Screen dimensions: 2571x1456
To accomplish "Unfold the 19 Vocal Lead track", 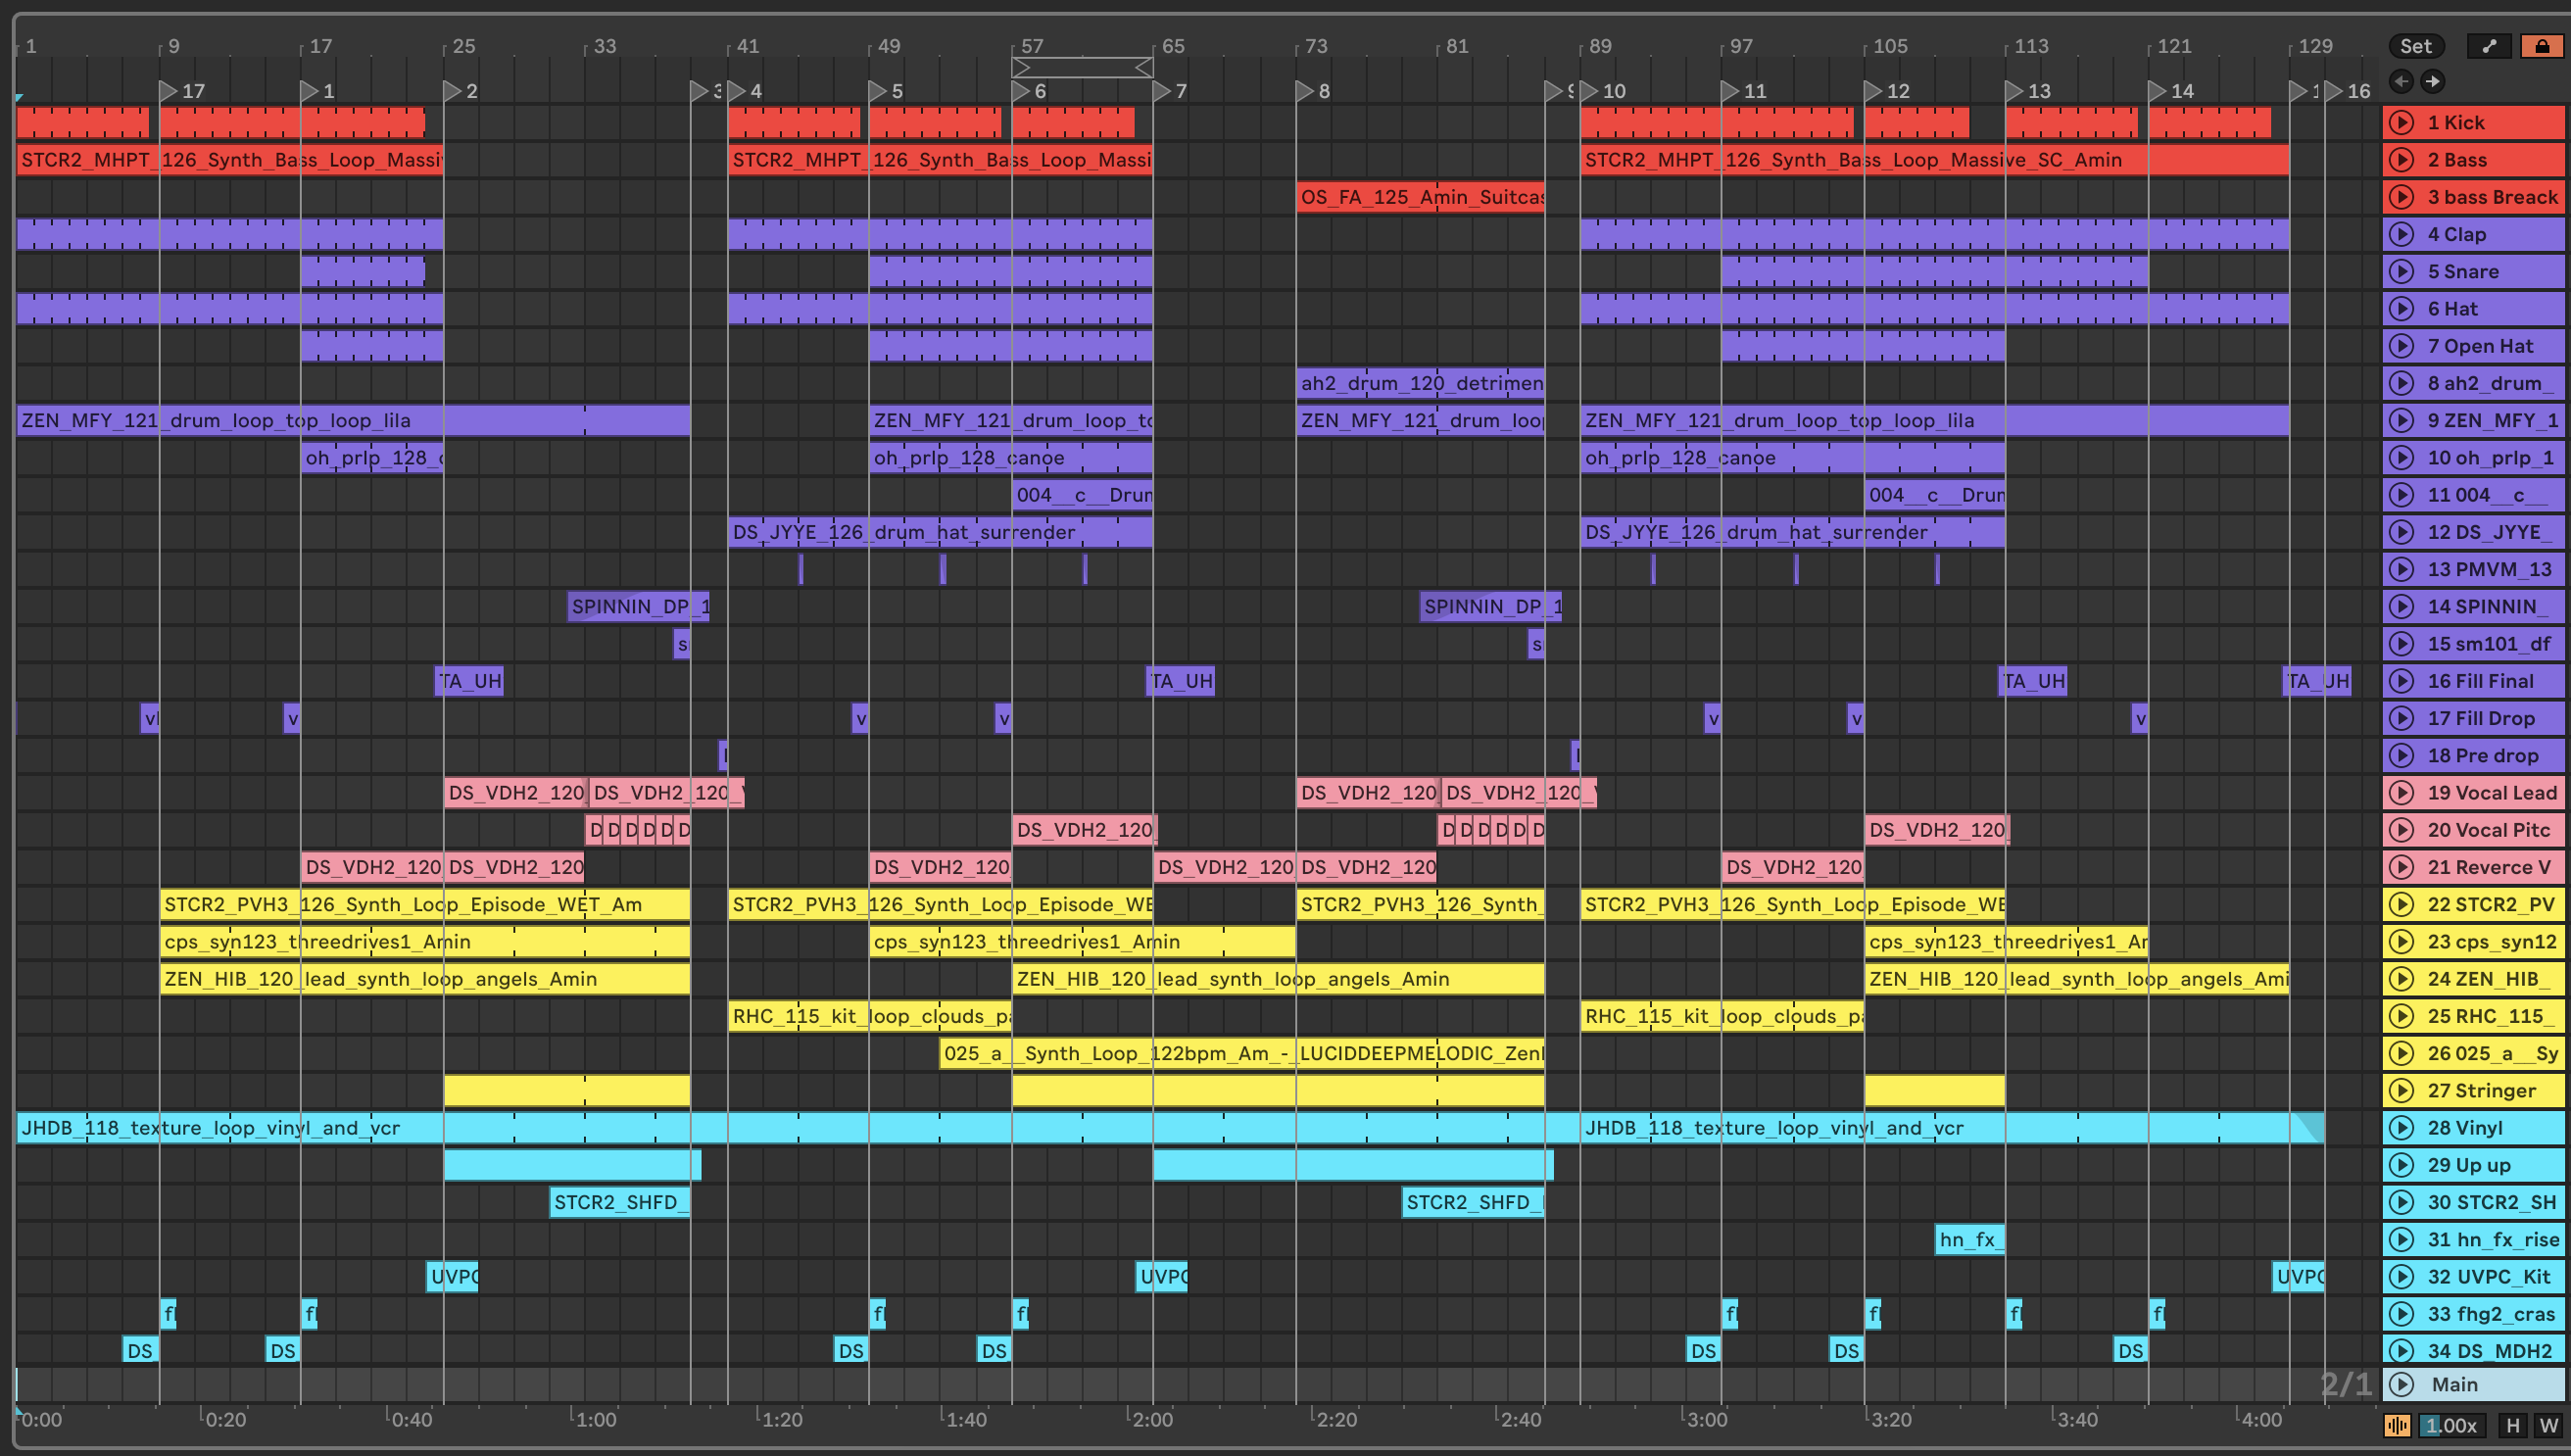I will pos(2401,793).
